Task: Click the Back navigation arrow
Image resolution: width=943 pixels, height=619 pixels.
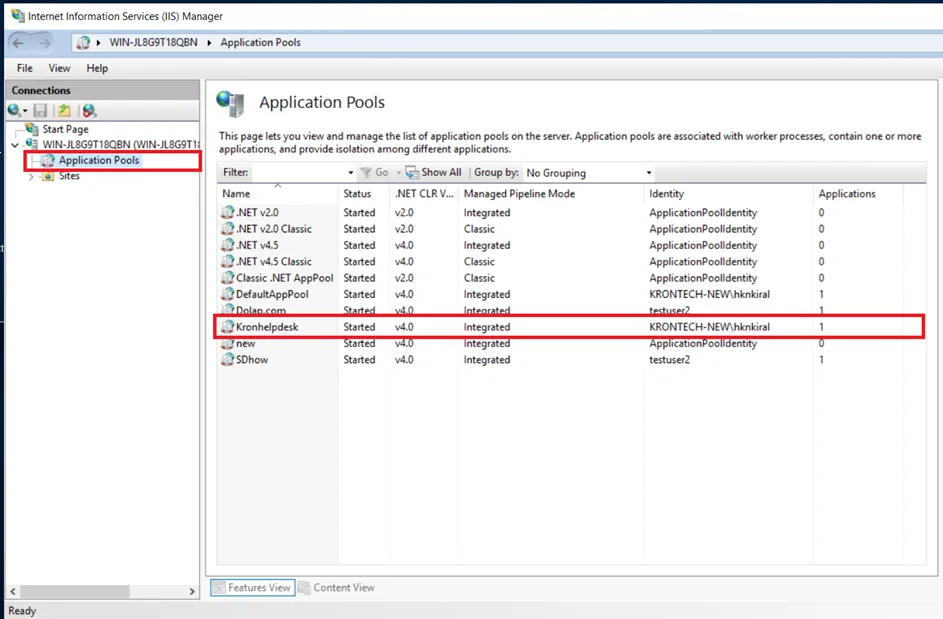Action: click(18, 43)
